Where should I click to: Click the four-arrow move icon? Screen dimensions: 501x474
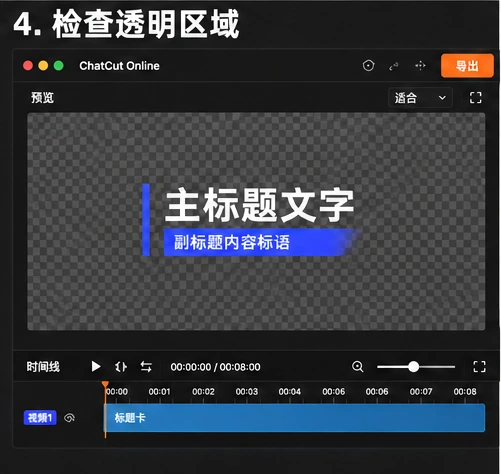[420, 66]
